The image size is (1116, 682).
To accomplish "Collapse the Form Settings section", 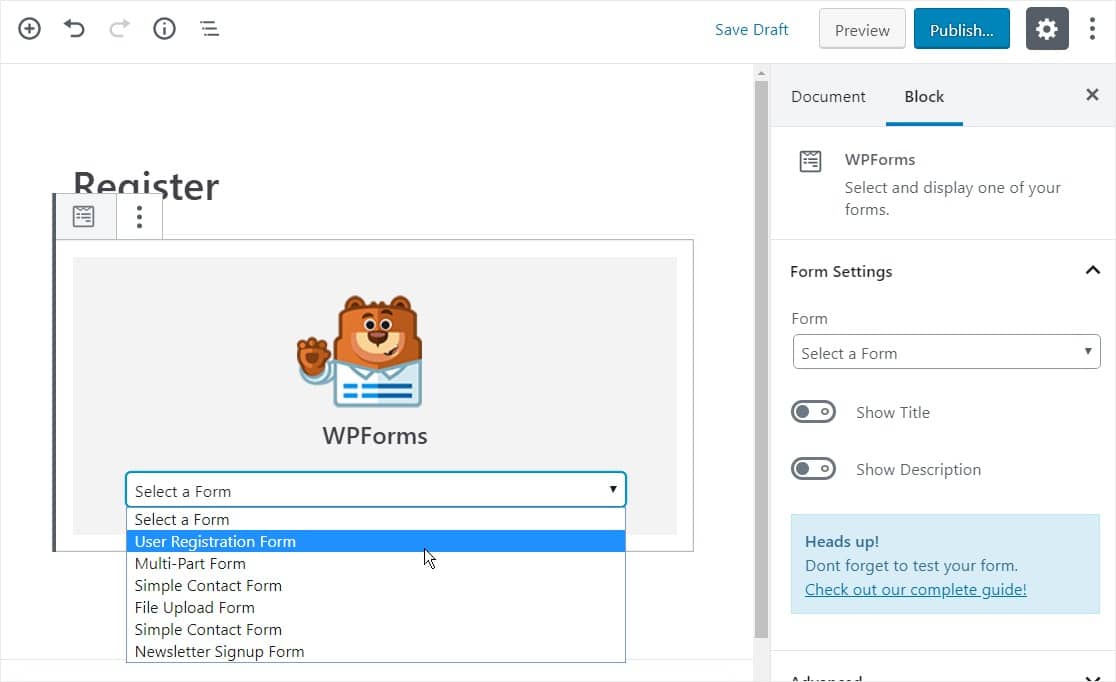I will [1092, 271].
